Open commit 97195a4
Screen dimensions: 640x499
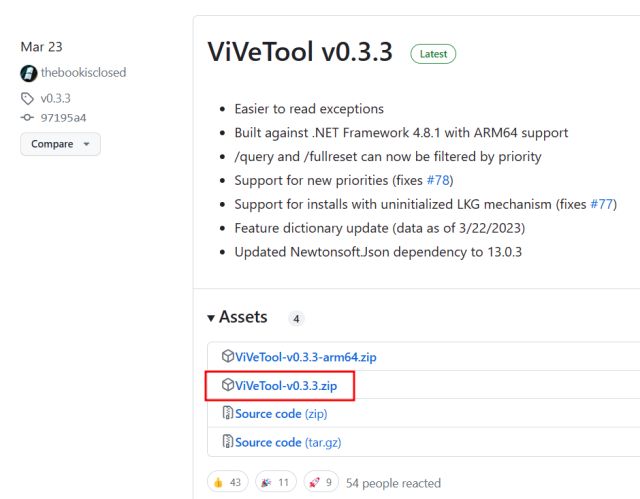tap(65, 117)
